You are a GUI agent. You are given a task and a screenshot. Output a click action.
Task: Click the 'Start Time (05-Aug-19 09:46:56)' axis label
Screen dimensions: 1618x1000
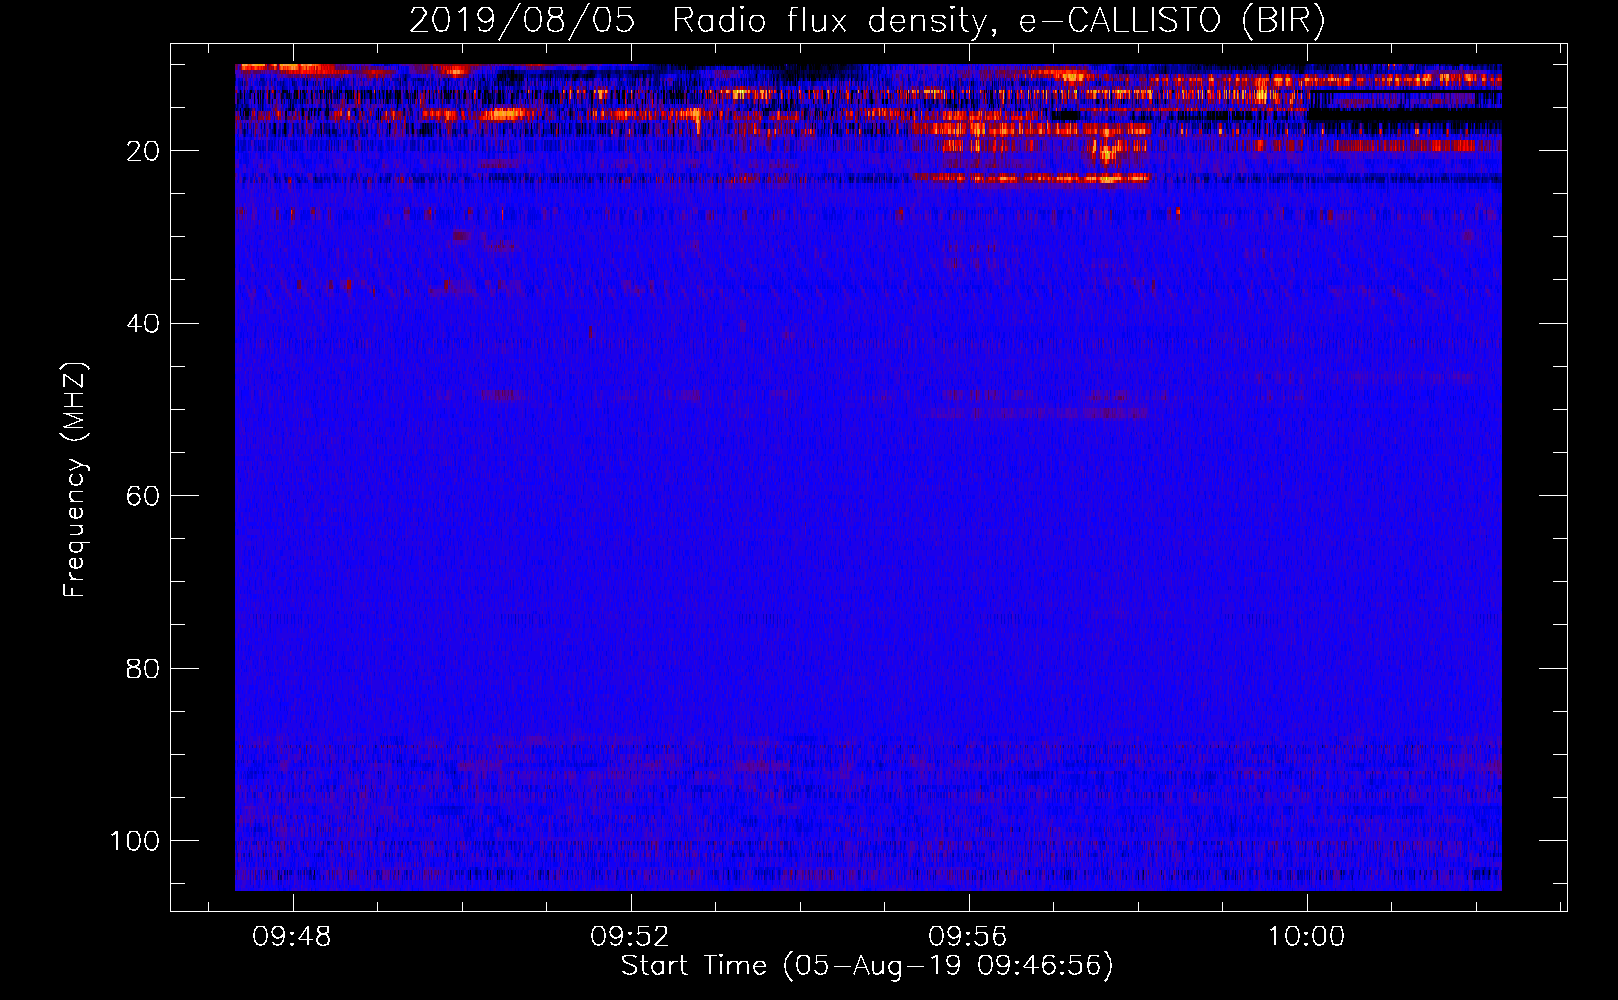(x=867, y=966)
